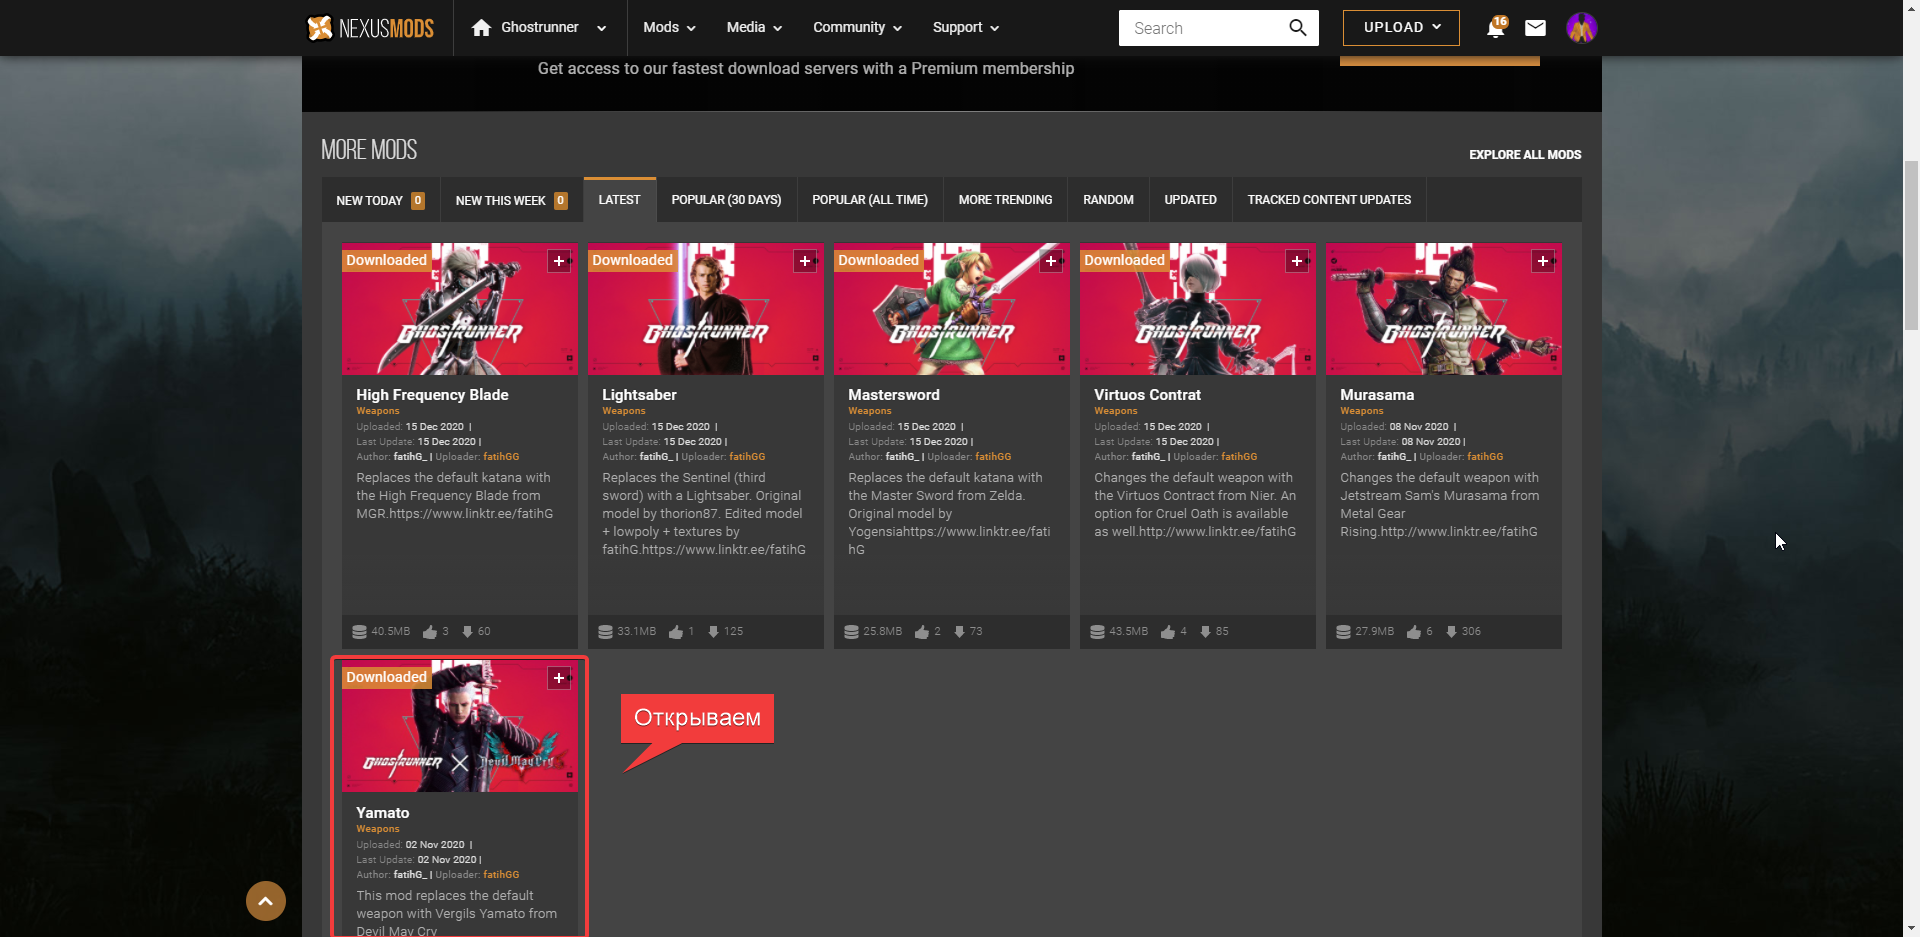Track the Mastersword mod with plus icon
Screen dimensions: 1920x937
point(1051,261)
